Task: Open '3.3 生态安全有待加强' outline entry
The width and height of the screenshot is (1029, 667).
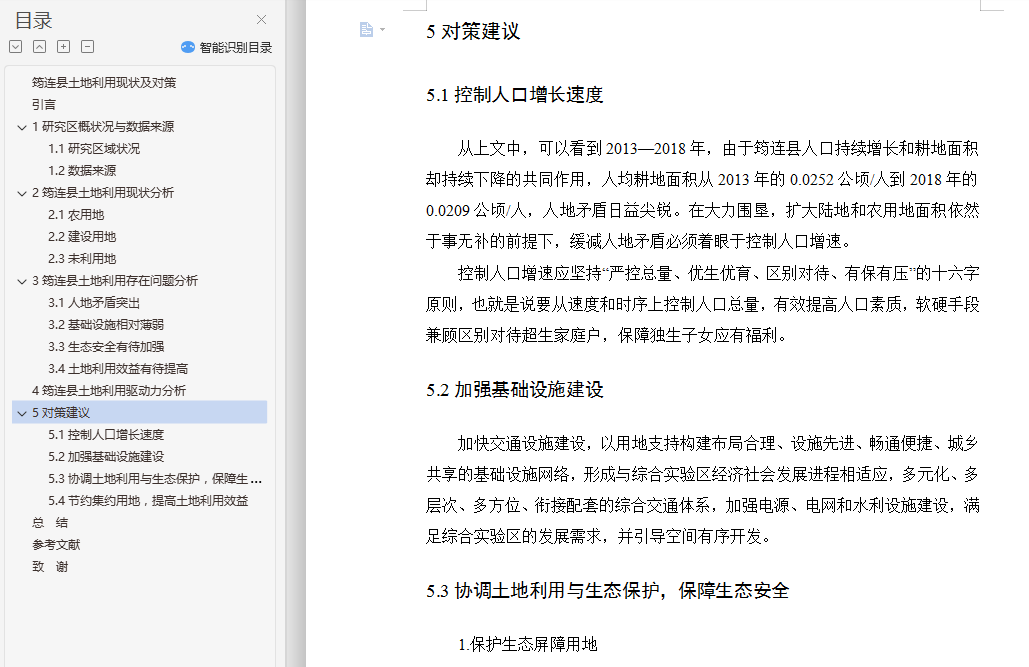Action: coord(106,347)
